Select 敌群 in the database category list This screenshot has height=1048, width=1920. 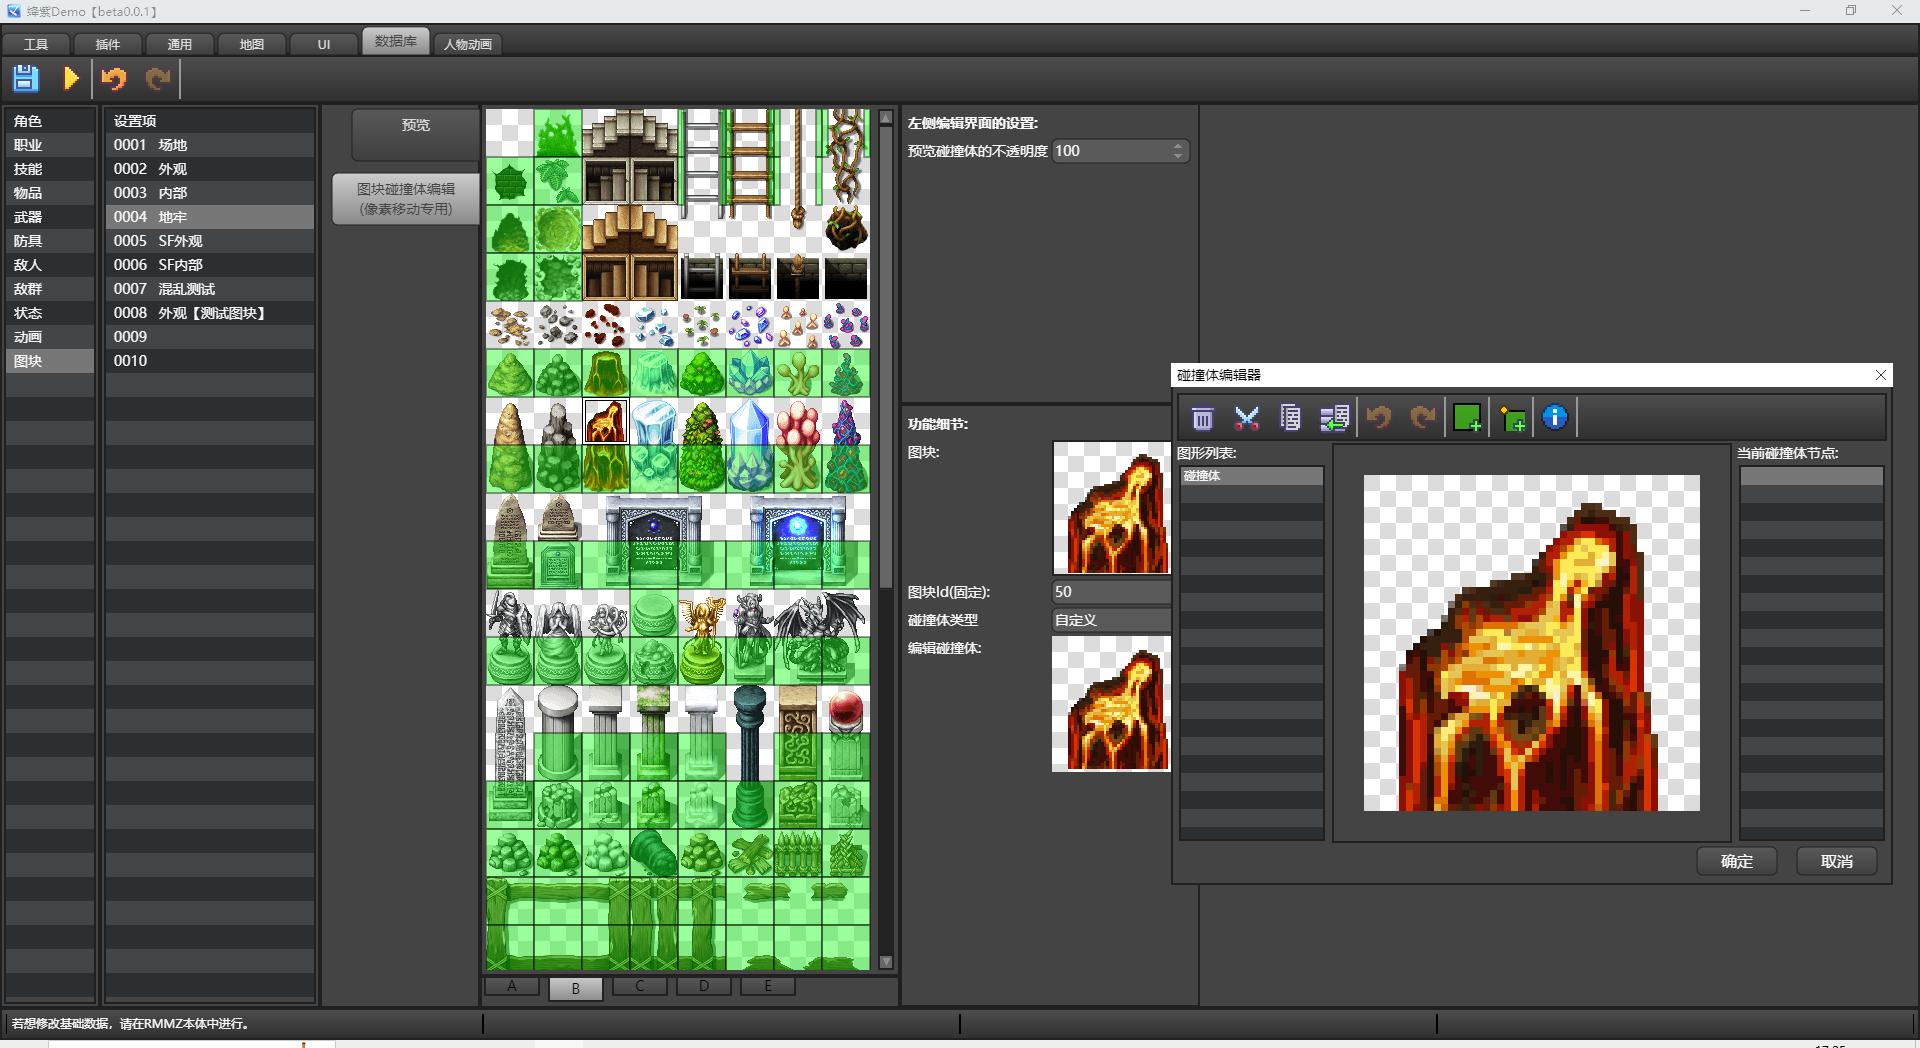(50, 289)
